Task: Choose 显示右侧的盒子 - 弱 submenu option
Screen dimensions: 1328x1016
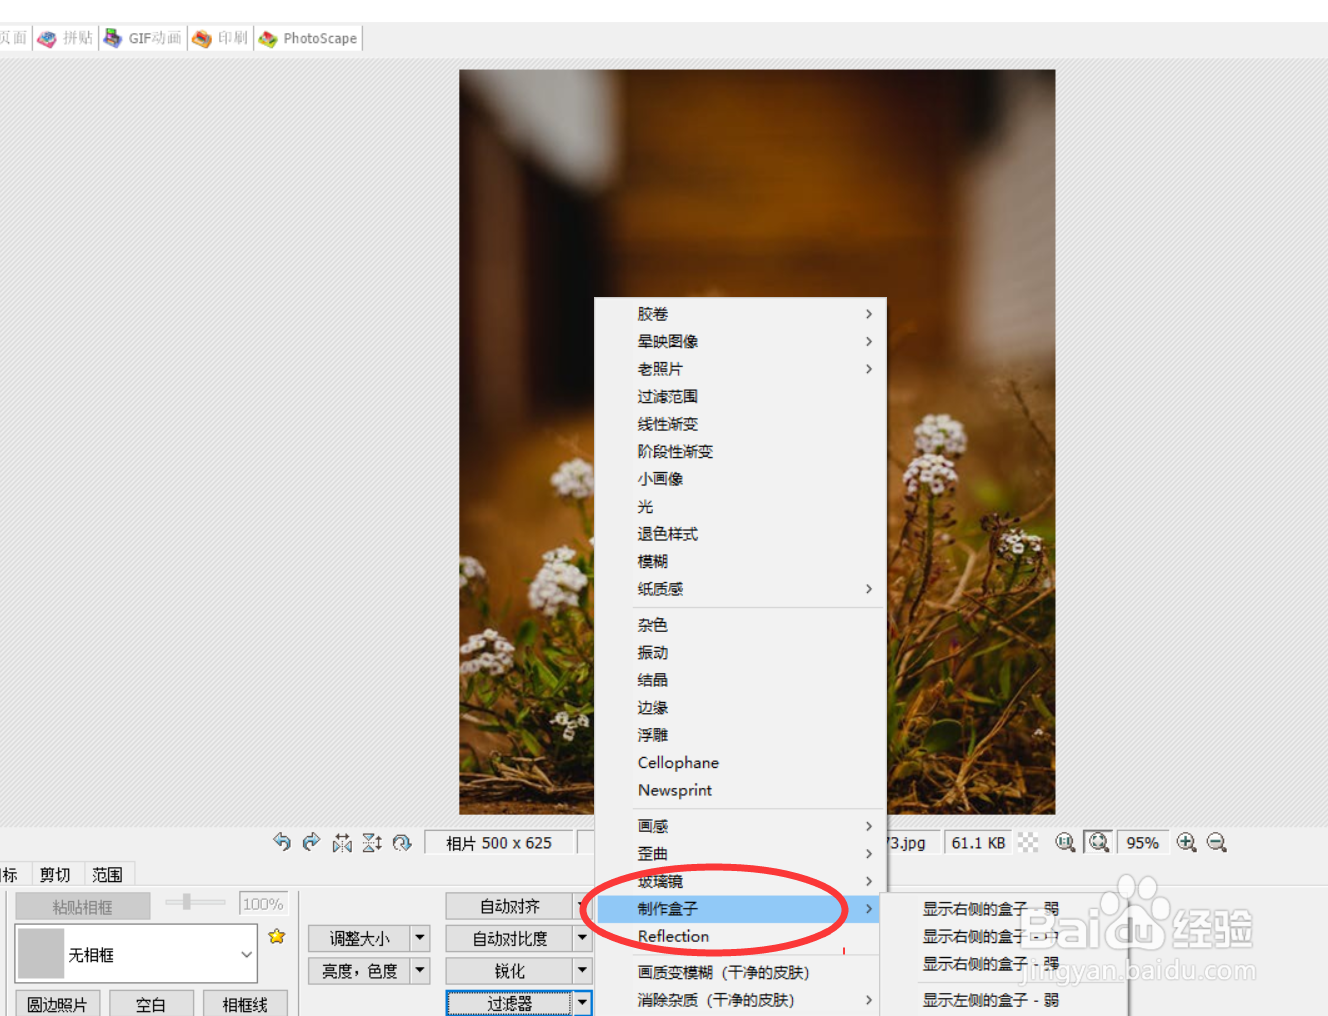Action: click(990, 908)
